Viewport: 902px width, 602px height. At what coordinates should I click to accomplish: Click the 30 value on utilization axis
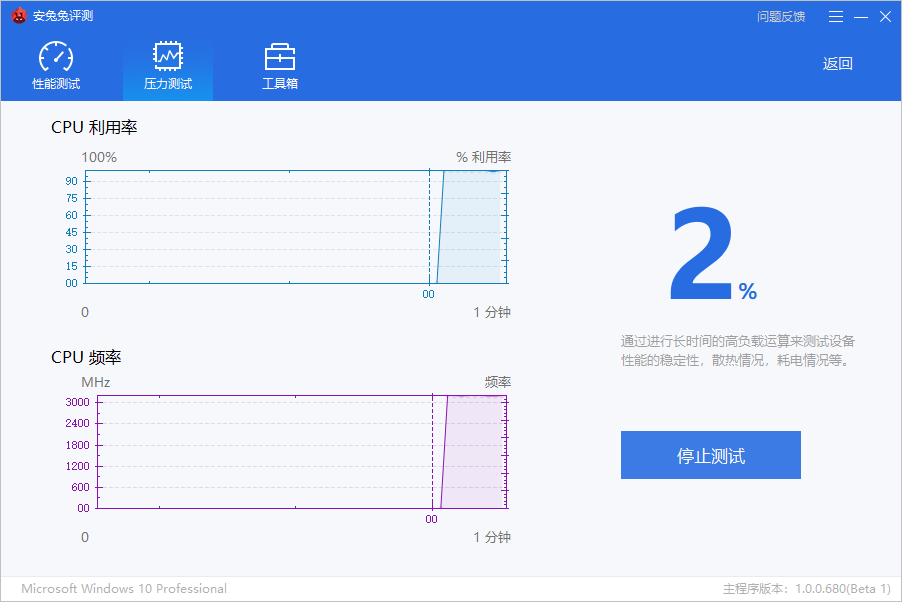71,249
